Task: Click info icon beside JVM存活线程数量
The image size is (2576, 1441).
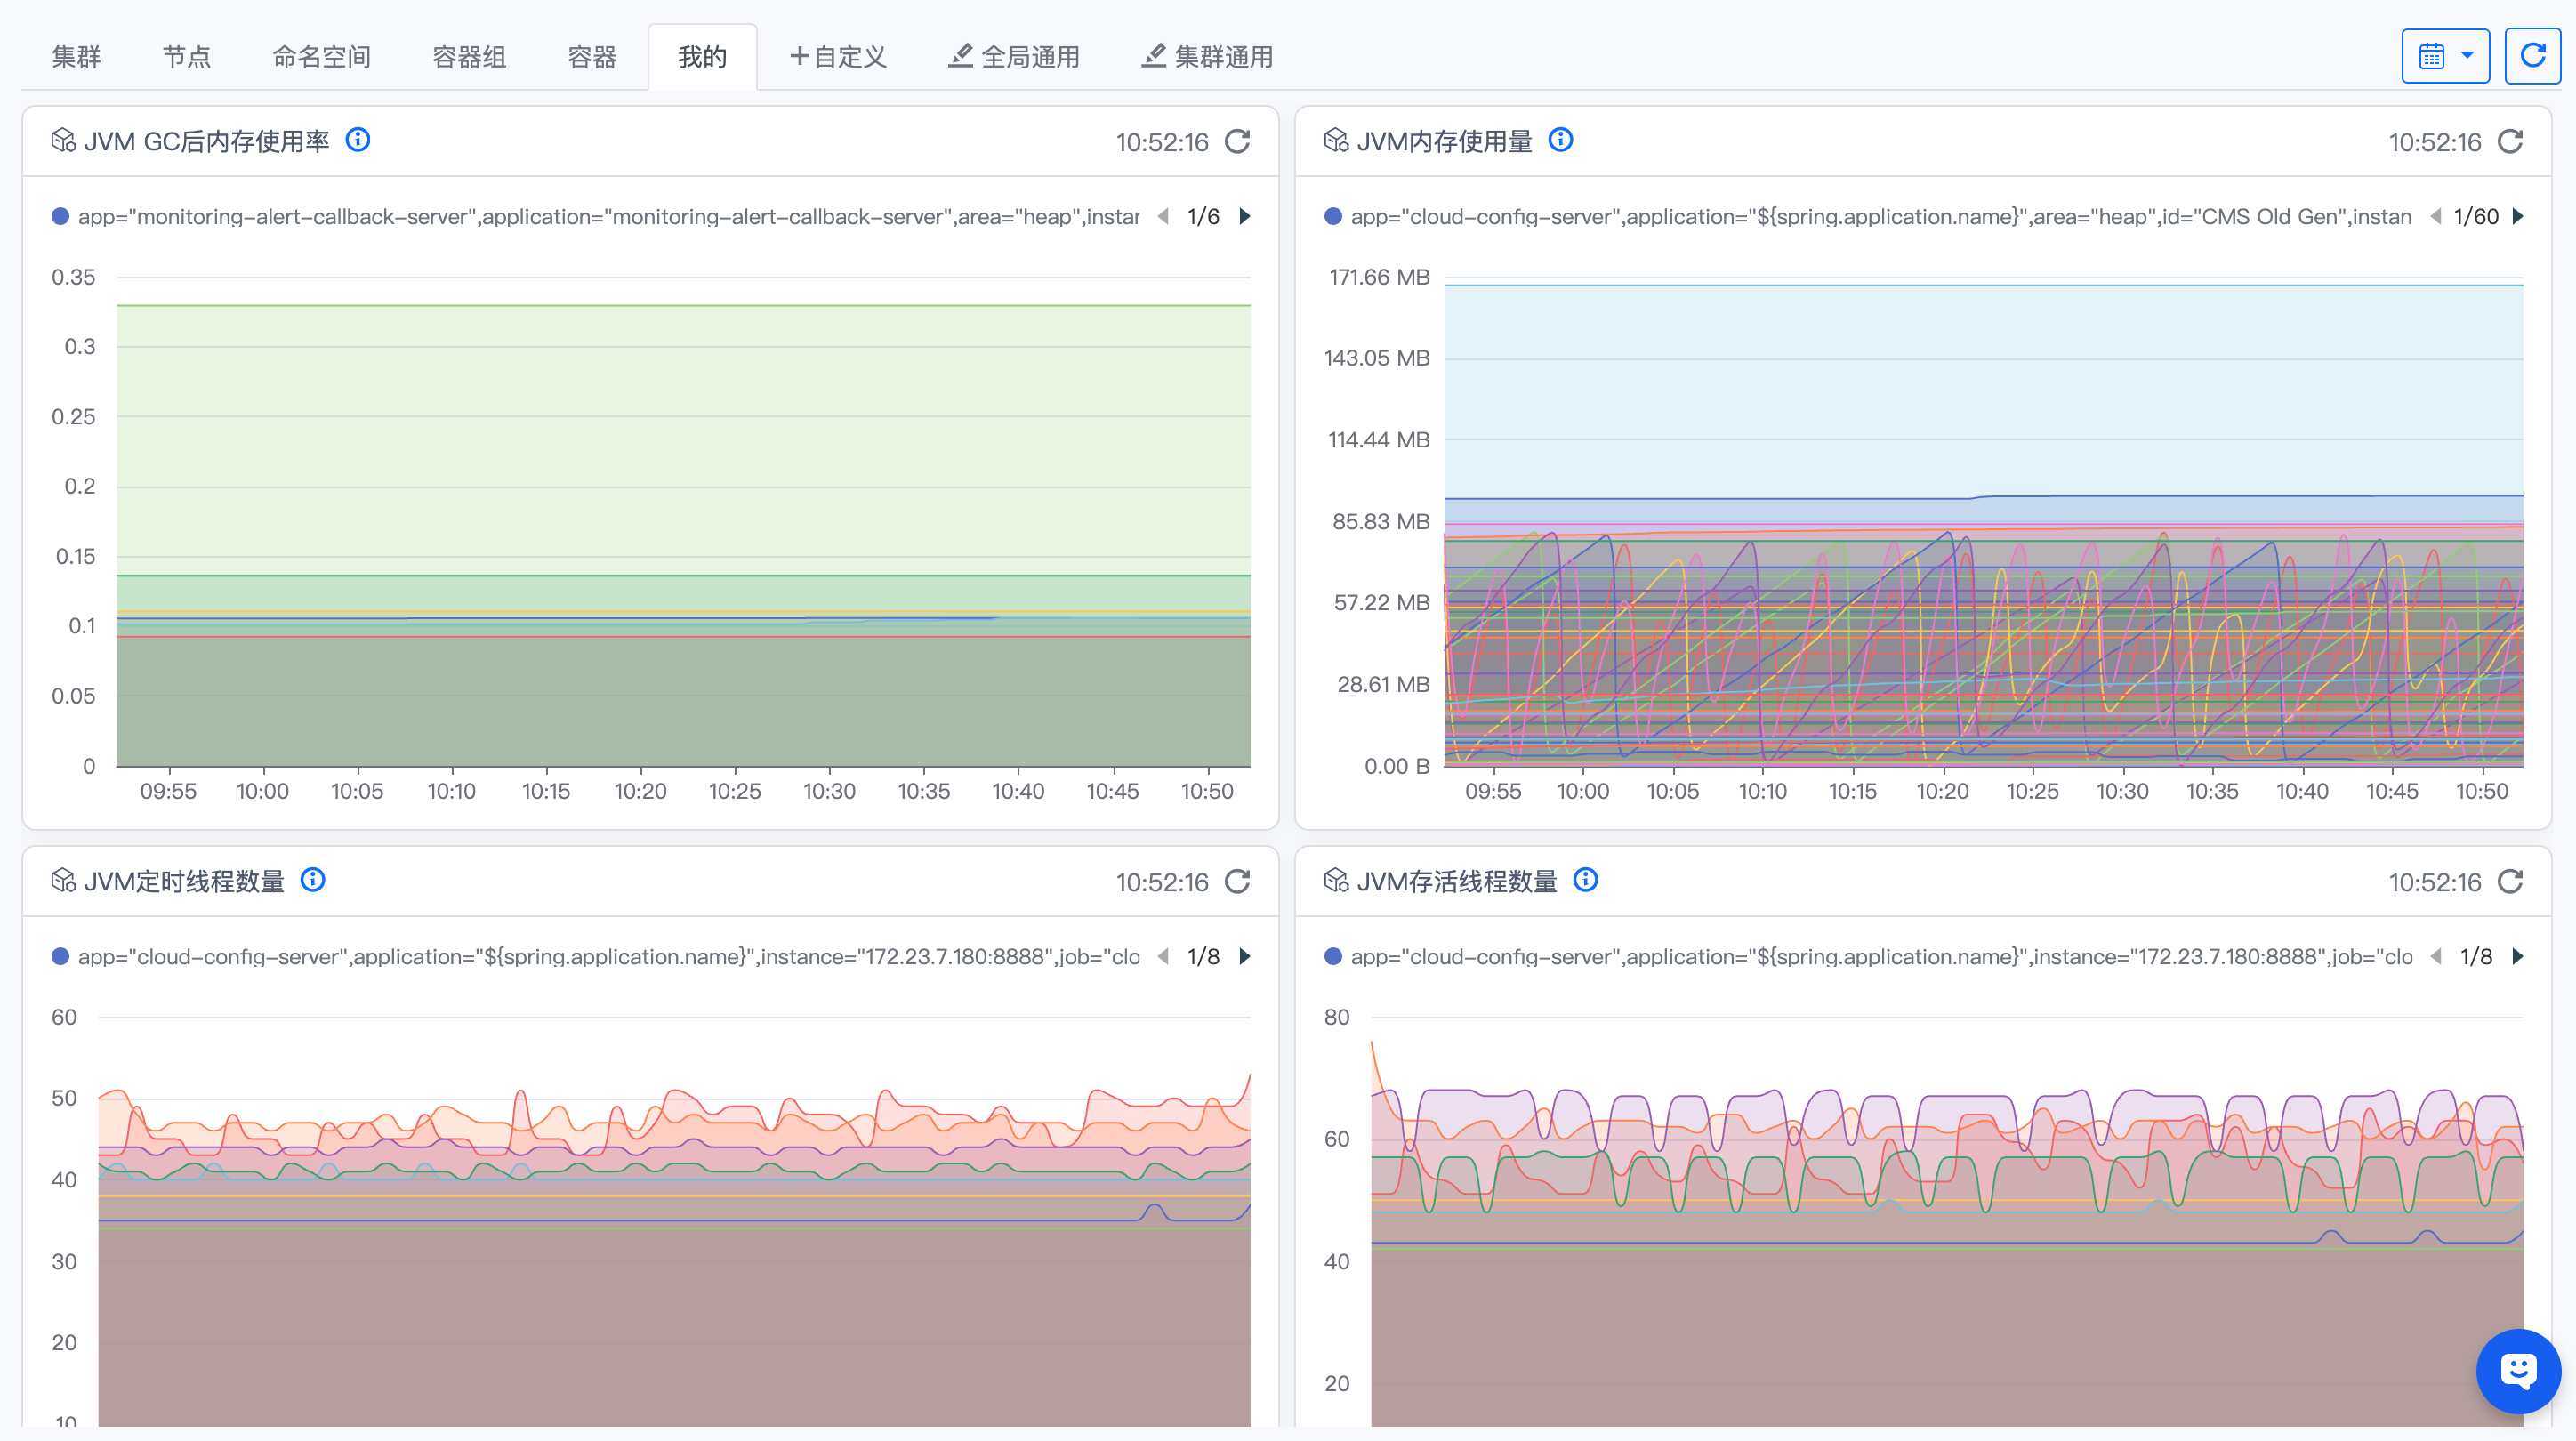Action: click(x=1585, y=880)
